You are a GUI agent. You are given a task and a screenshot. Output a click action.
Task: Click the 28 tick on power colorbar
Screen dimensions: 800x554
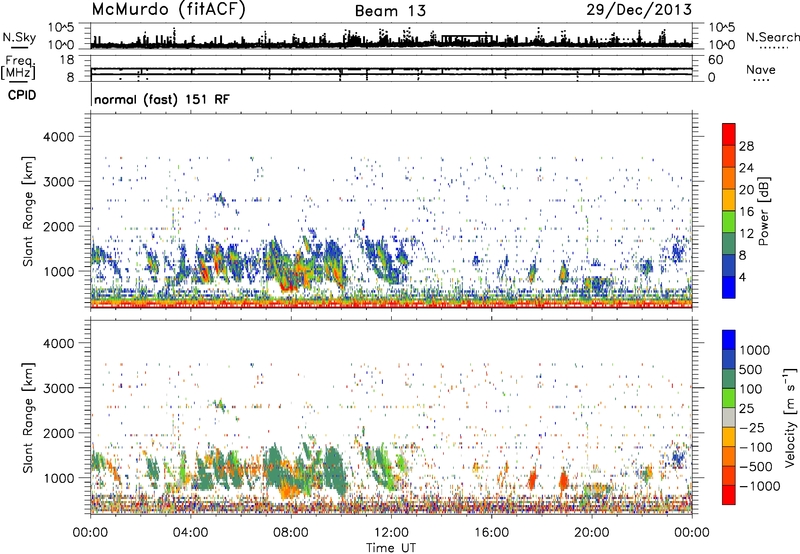(x=746, y=146)
